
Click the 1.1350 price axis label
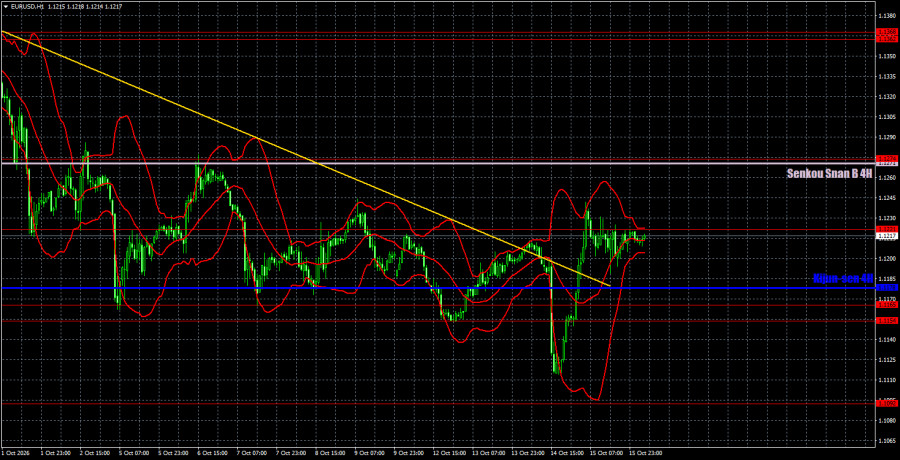point(885,56)
